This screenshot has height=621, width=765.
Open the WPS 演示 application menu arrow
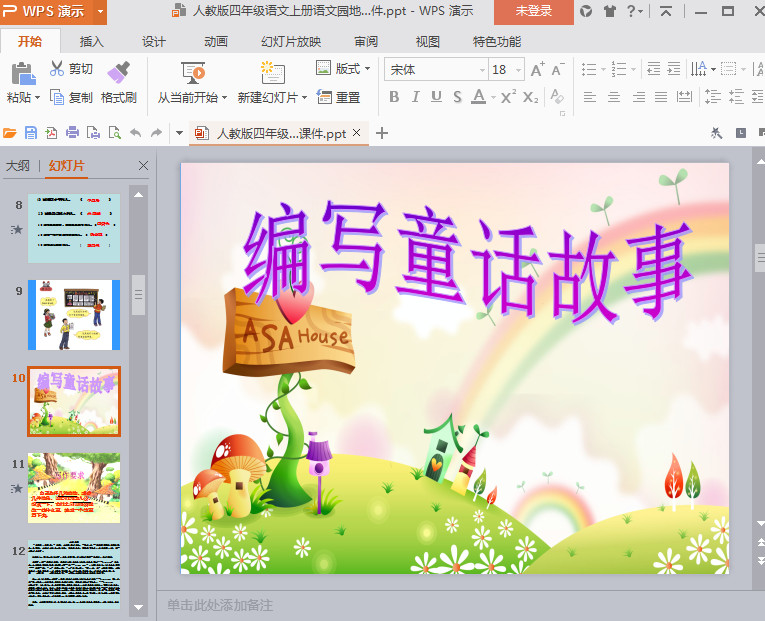click(x=100, y=10)
